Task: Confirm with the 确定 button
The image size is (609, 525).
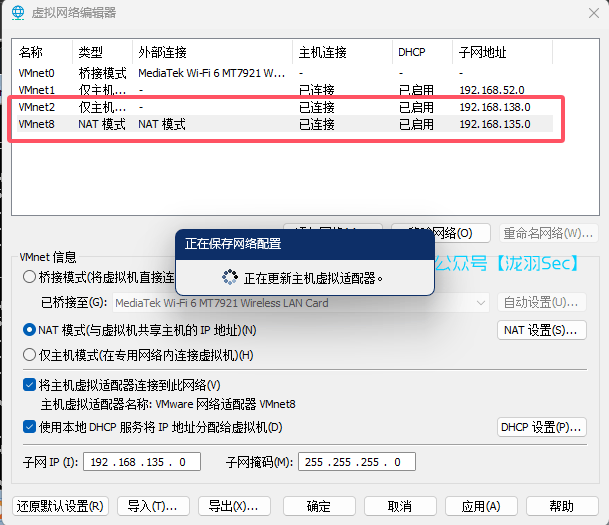Action: point(319,506)
